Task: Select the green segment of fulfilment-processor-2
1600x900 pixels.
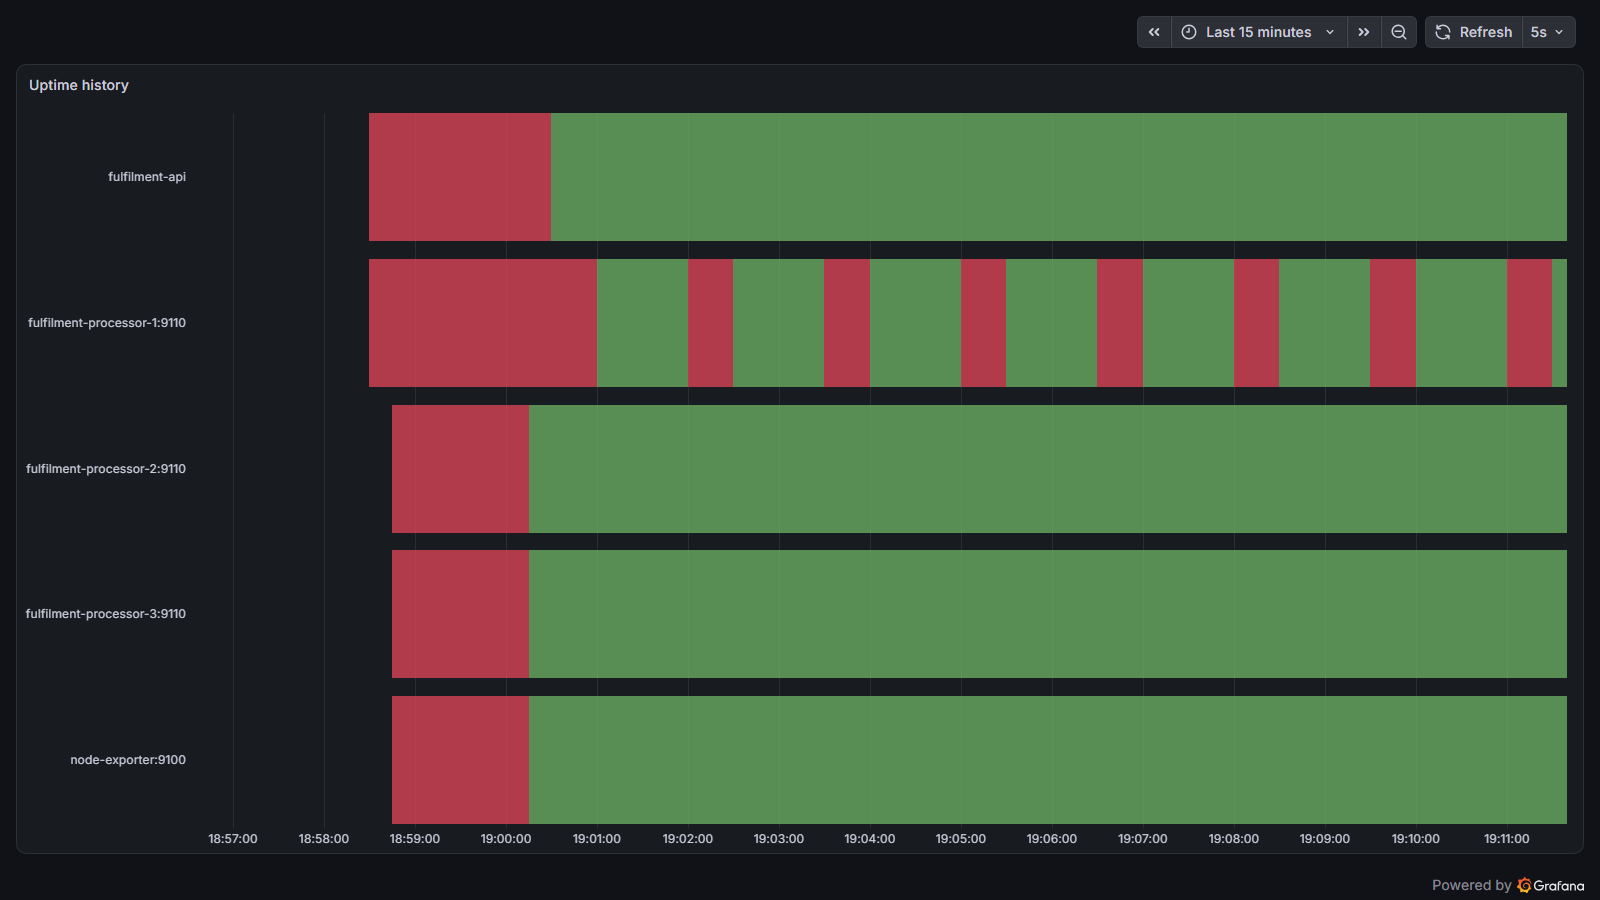Action: [1048, 469]
